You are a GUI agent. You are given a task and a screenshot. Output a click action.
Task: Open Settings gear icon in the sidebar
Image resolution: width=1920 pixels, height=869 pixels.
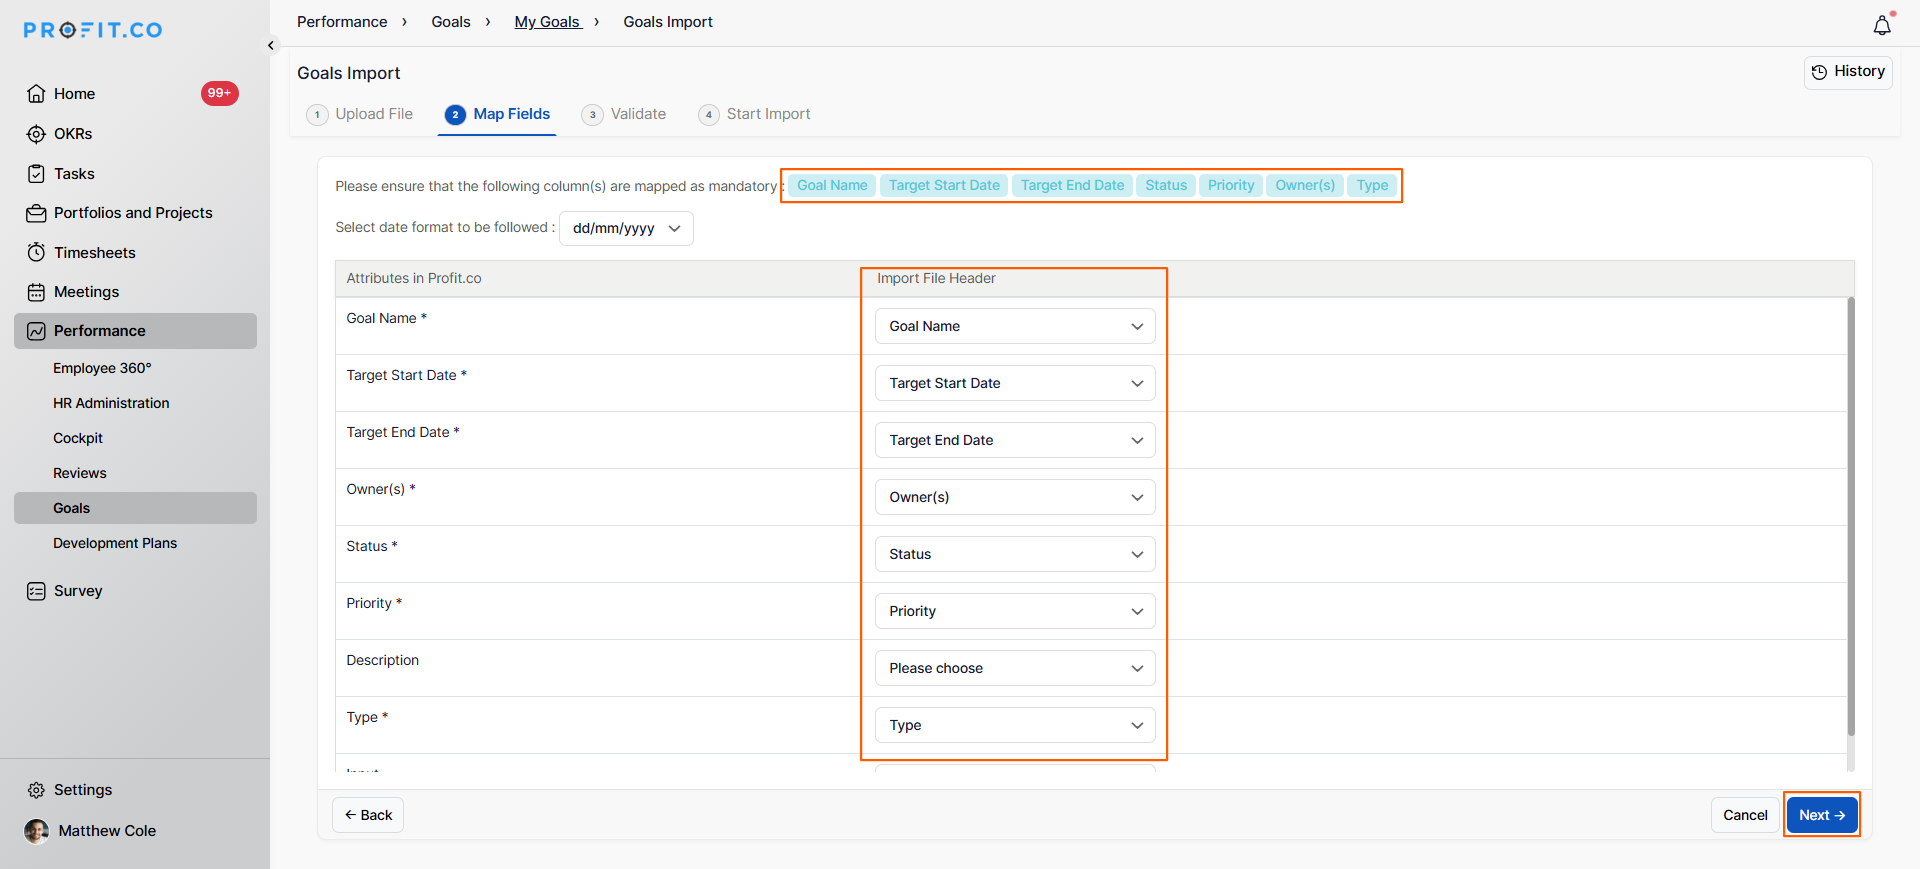pos(36,790)
